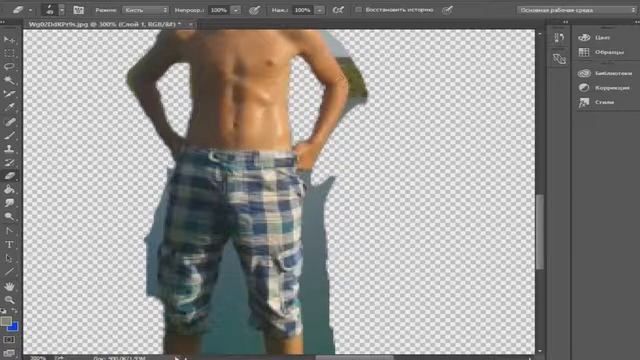Viewport: 640px width, 360px height.
Task: Select the Smudge tool
Action: (9, 203)
